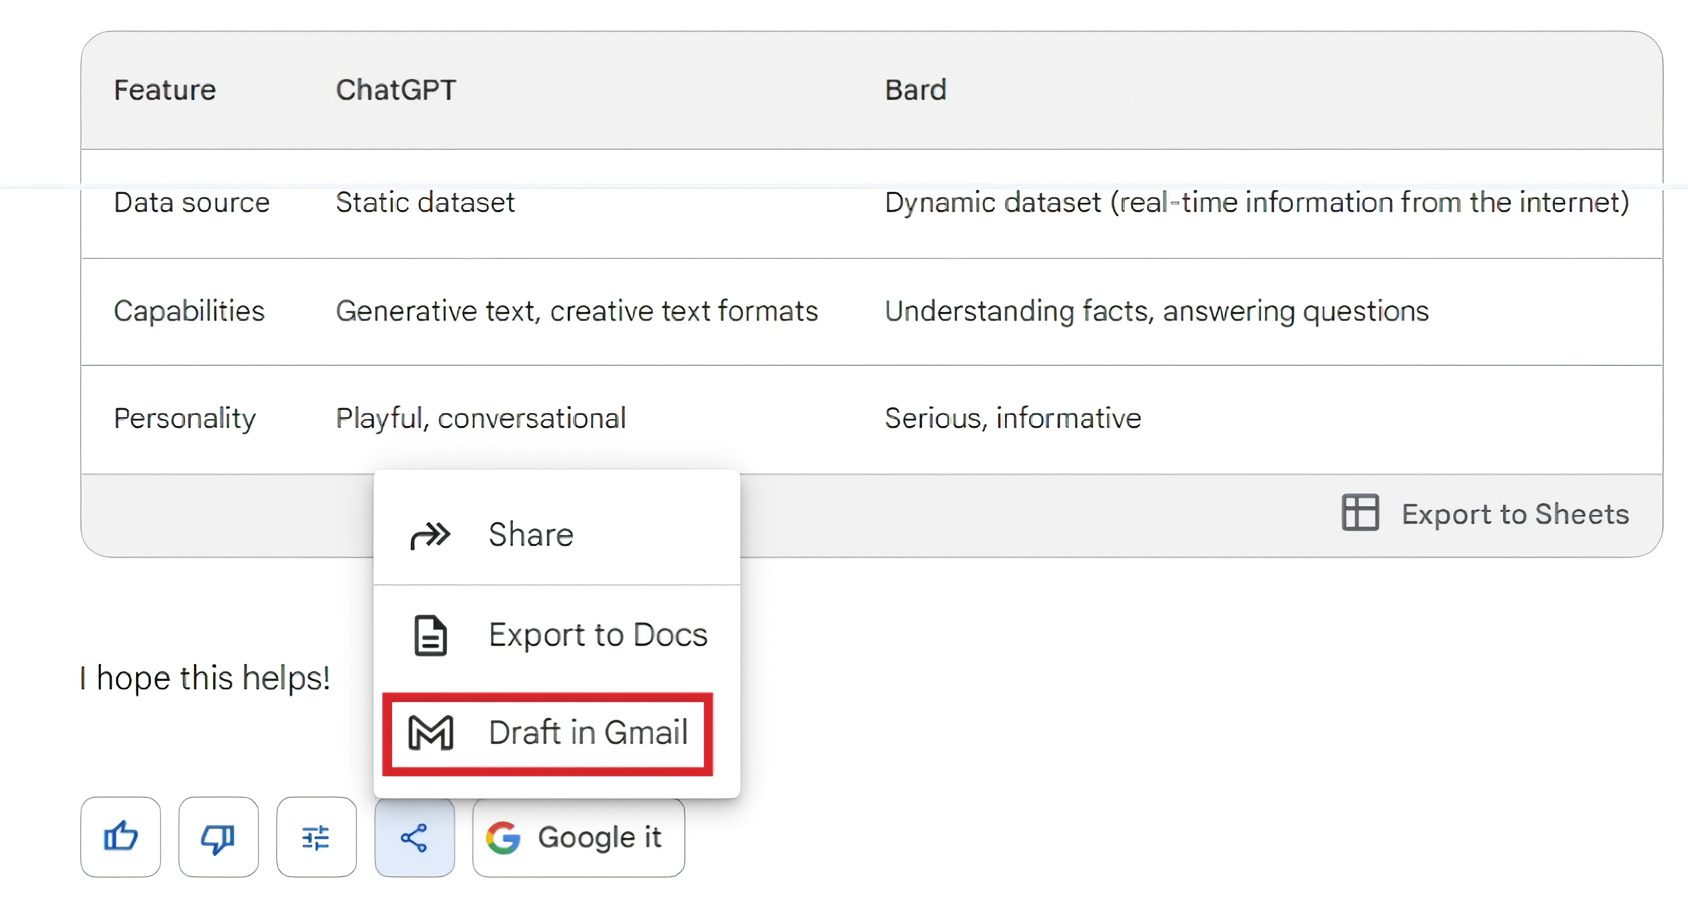Click the thumbs down bad response icon
The width and height of the screenshot is (1688, 900).
(x=218, y=836)
